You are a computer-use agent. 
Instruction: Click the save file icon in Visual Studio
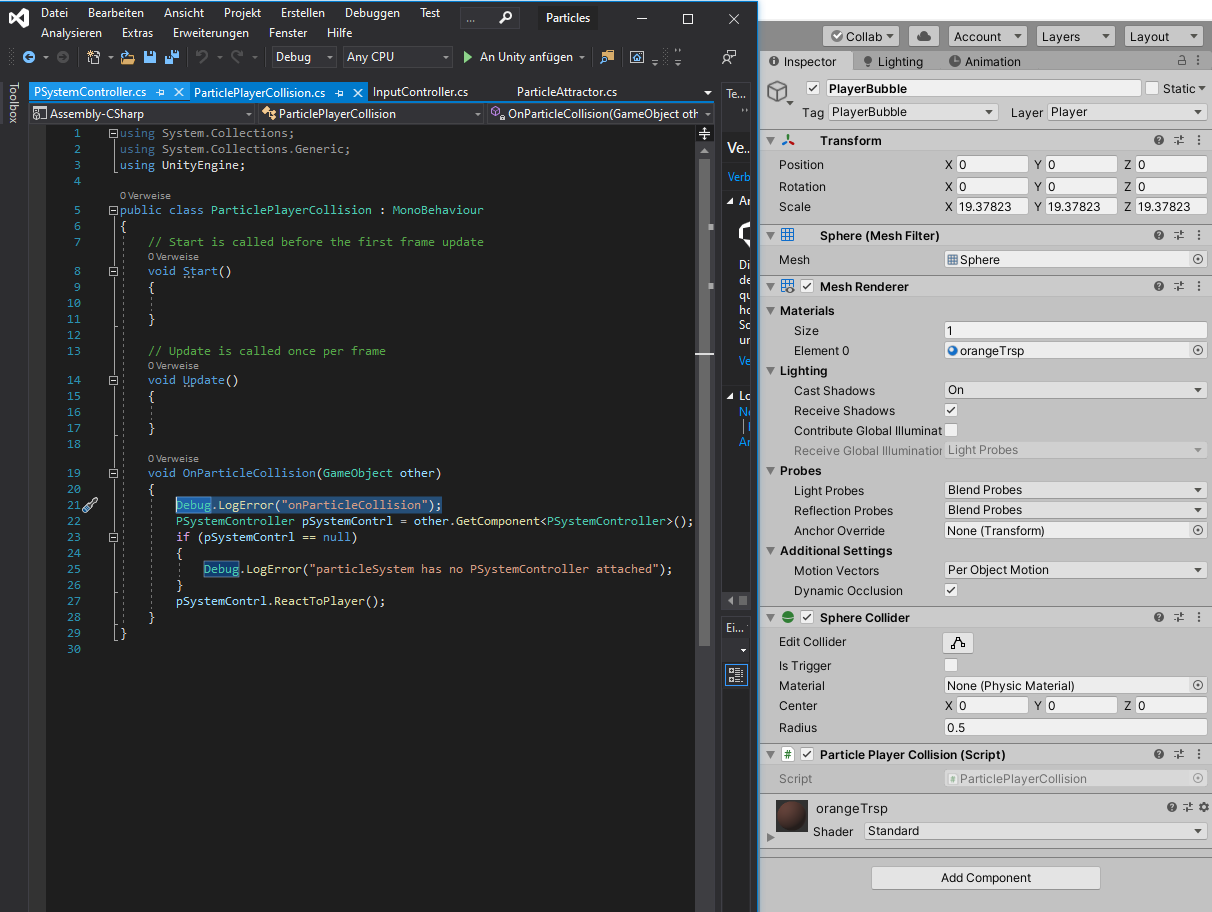149,57
